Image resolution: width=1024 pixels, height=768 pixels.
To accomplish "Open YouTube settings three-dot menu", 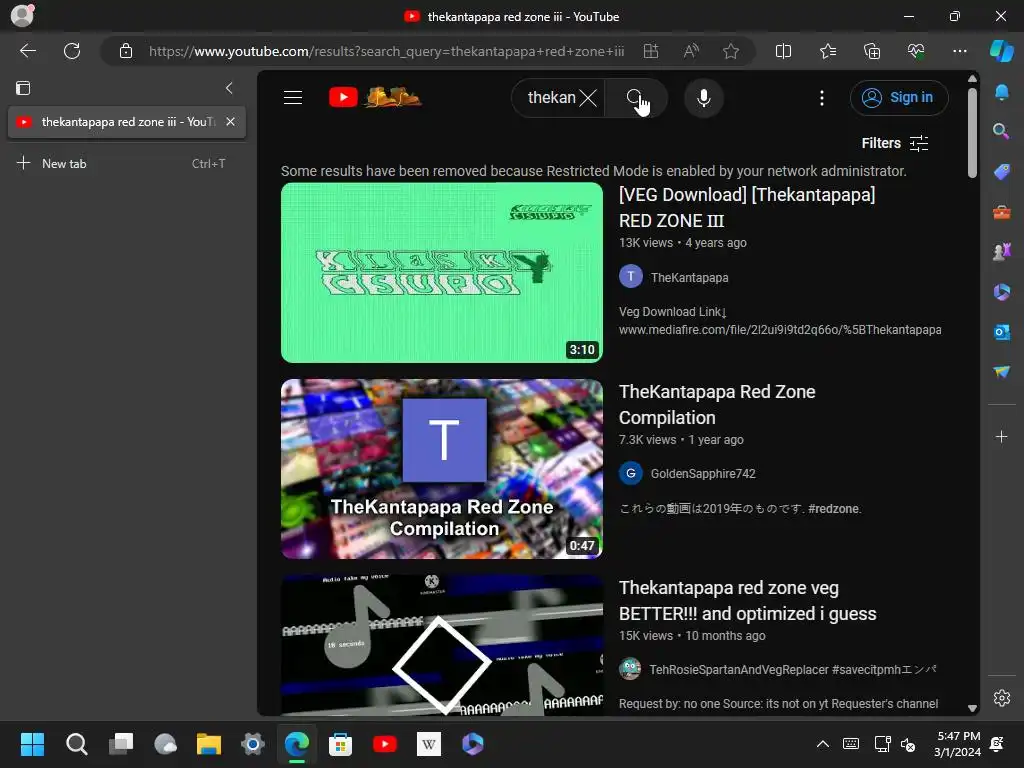I will [x=822, y=98].
